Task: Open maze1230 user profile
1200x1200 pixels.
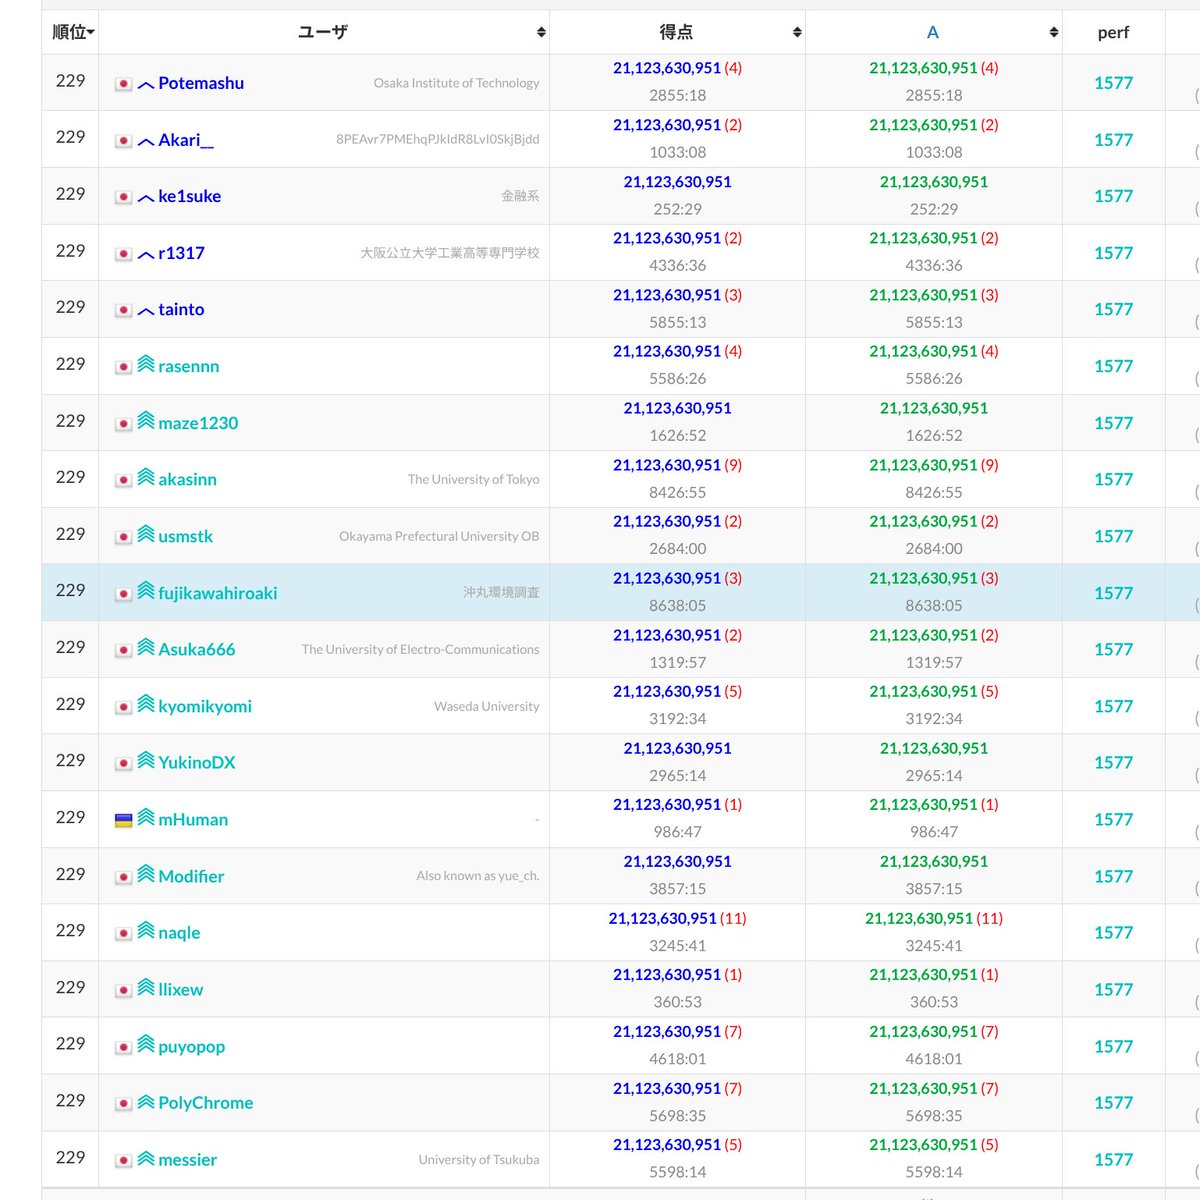Action: point(198,423)
